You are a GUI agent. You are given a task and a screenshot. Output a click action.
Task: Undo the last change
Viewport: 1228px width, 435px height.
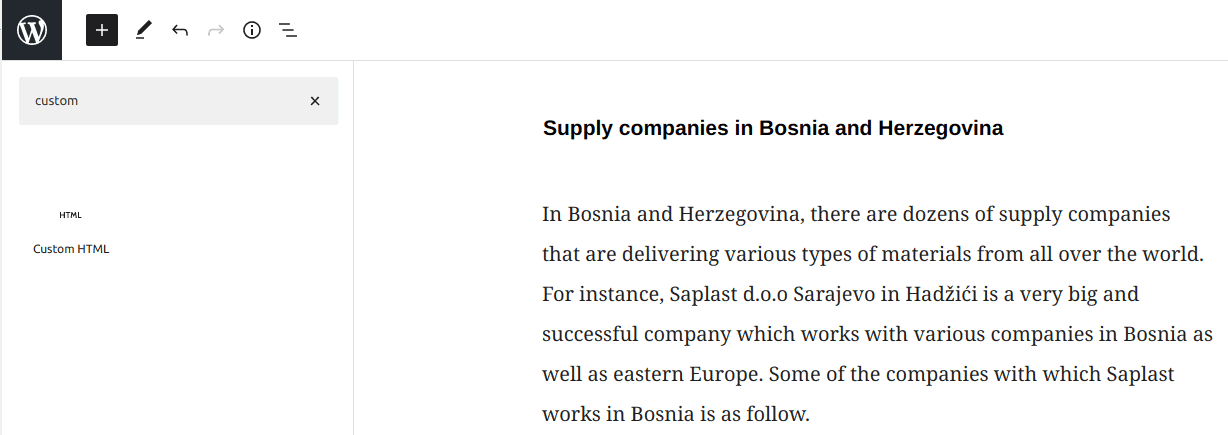[x=179, y=30]
